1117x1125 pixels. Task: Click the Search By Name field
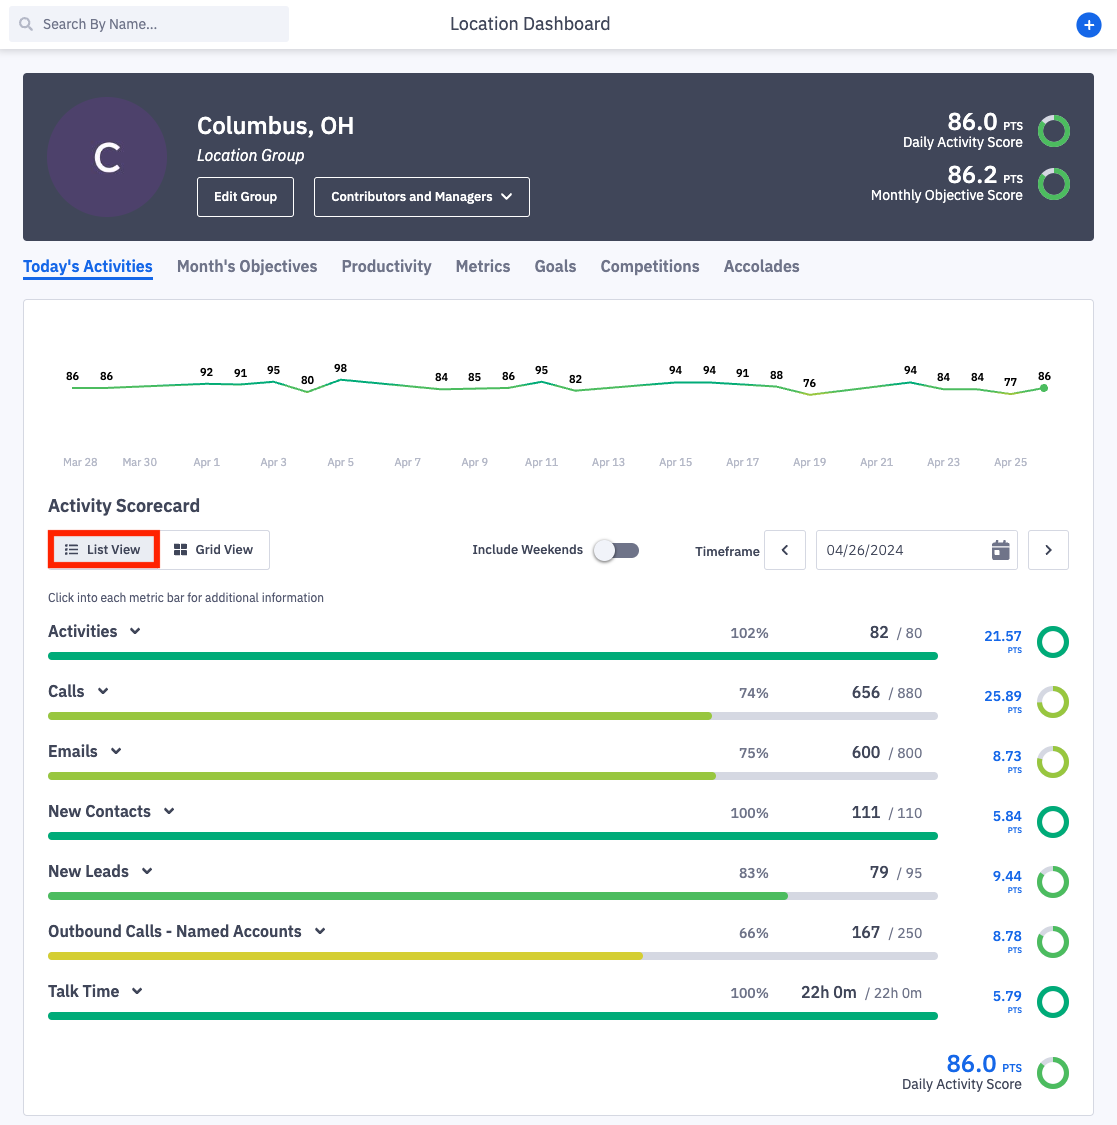point(150,24)
